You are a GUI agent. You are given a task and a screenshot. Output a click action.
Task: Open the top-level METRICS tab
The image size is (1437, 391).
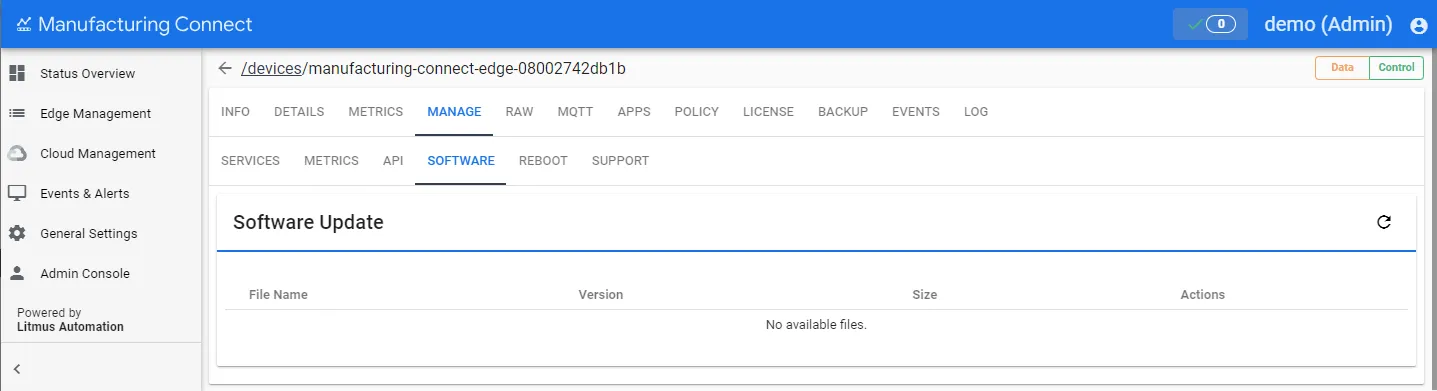coord(376,112)
